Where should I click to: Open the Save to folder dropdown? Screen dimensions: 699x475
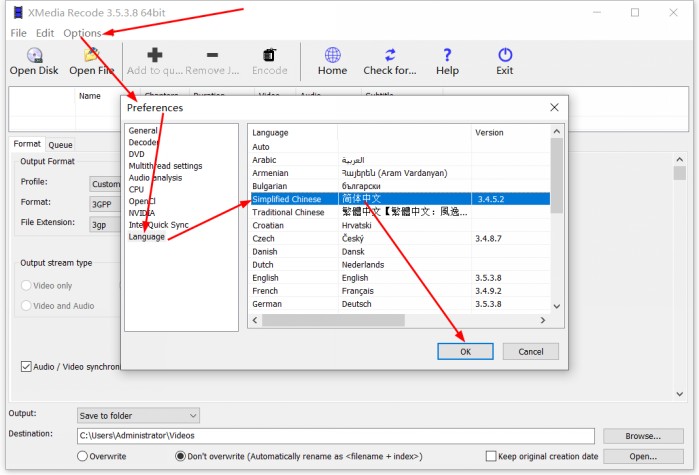pos(138,416)
